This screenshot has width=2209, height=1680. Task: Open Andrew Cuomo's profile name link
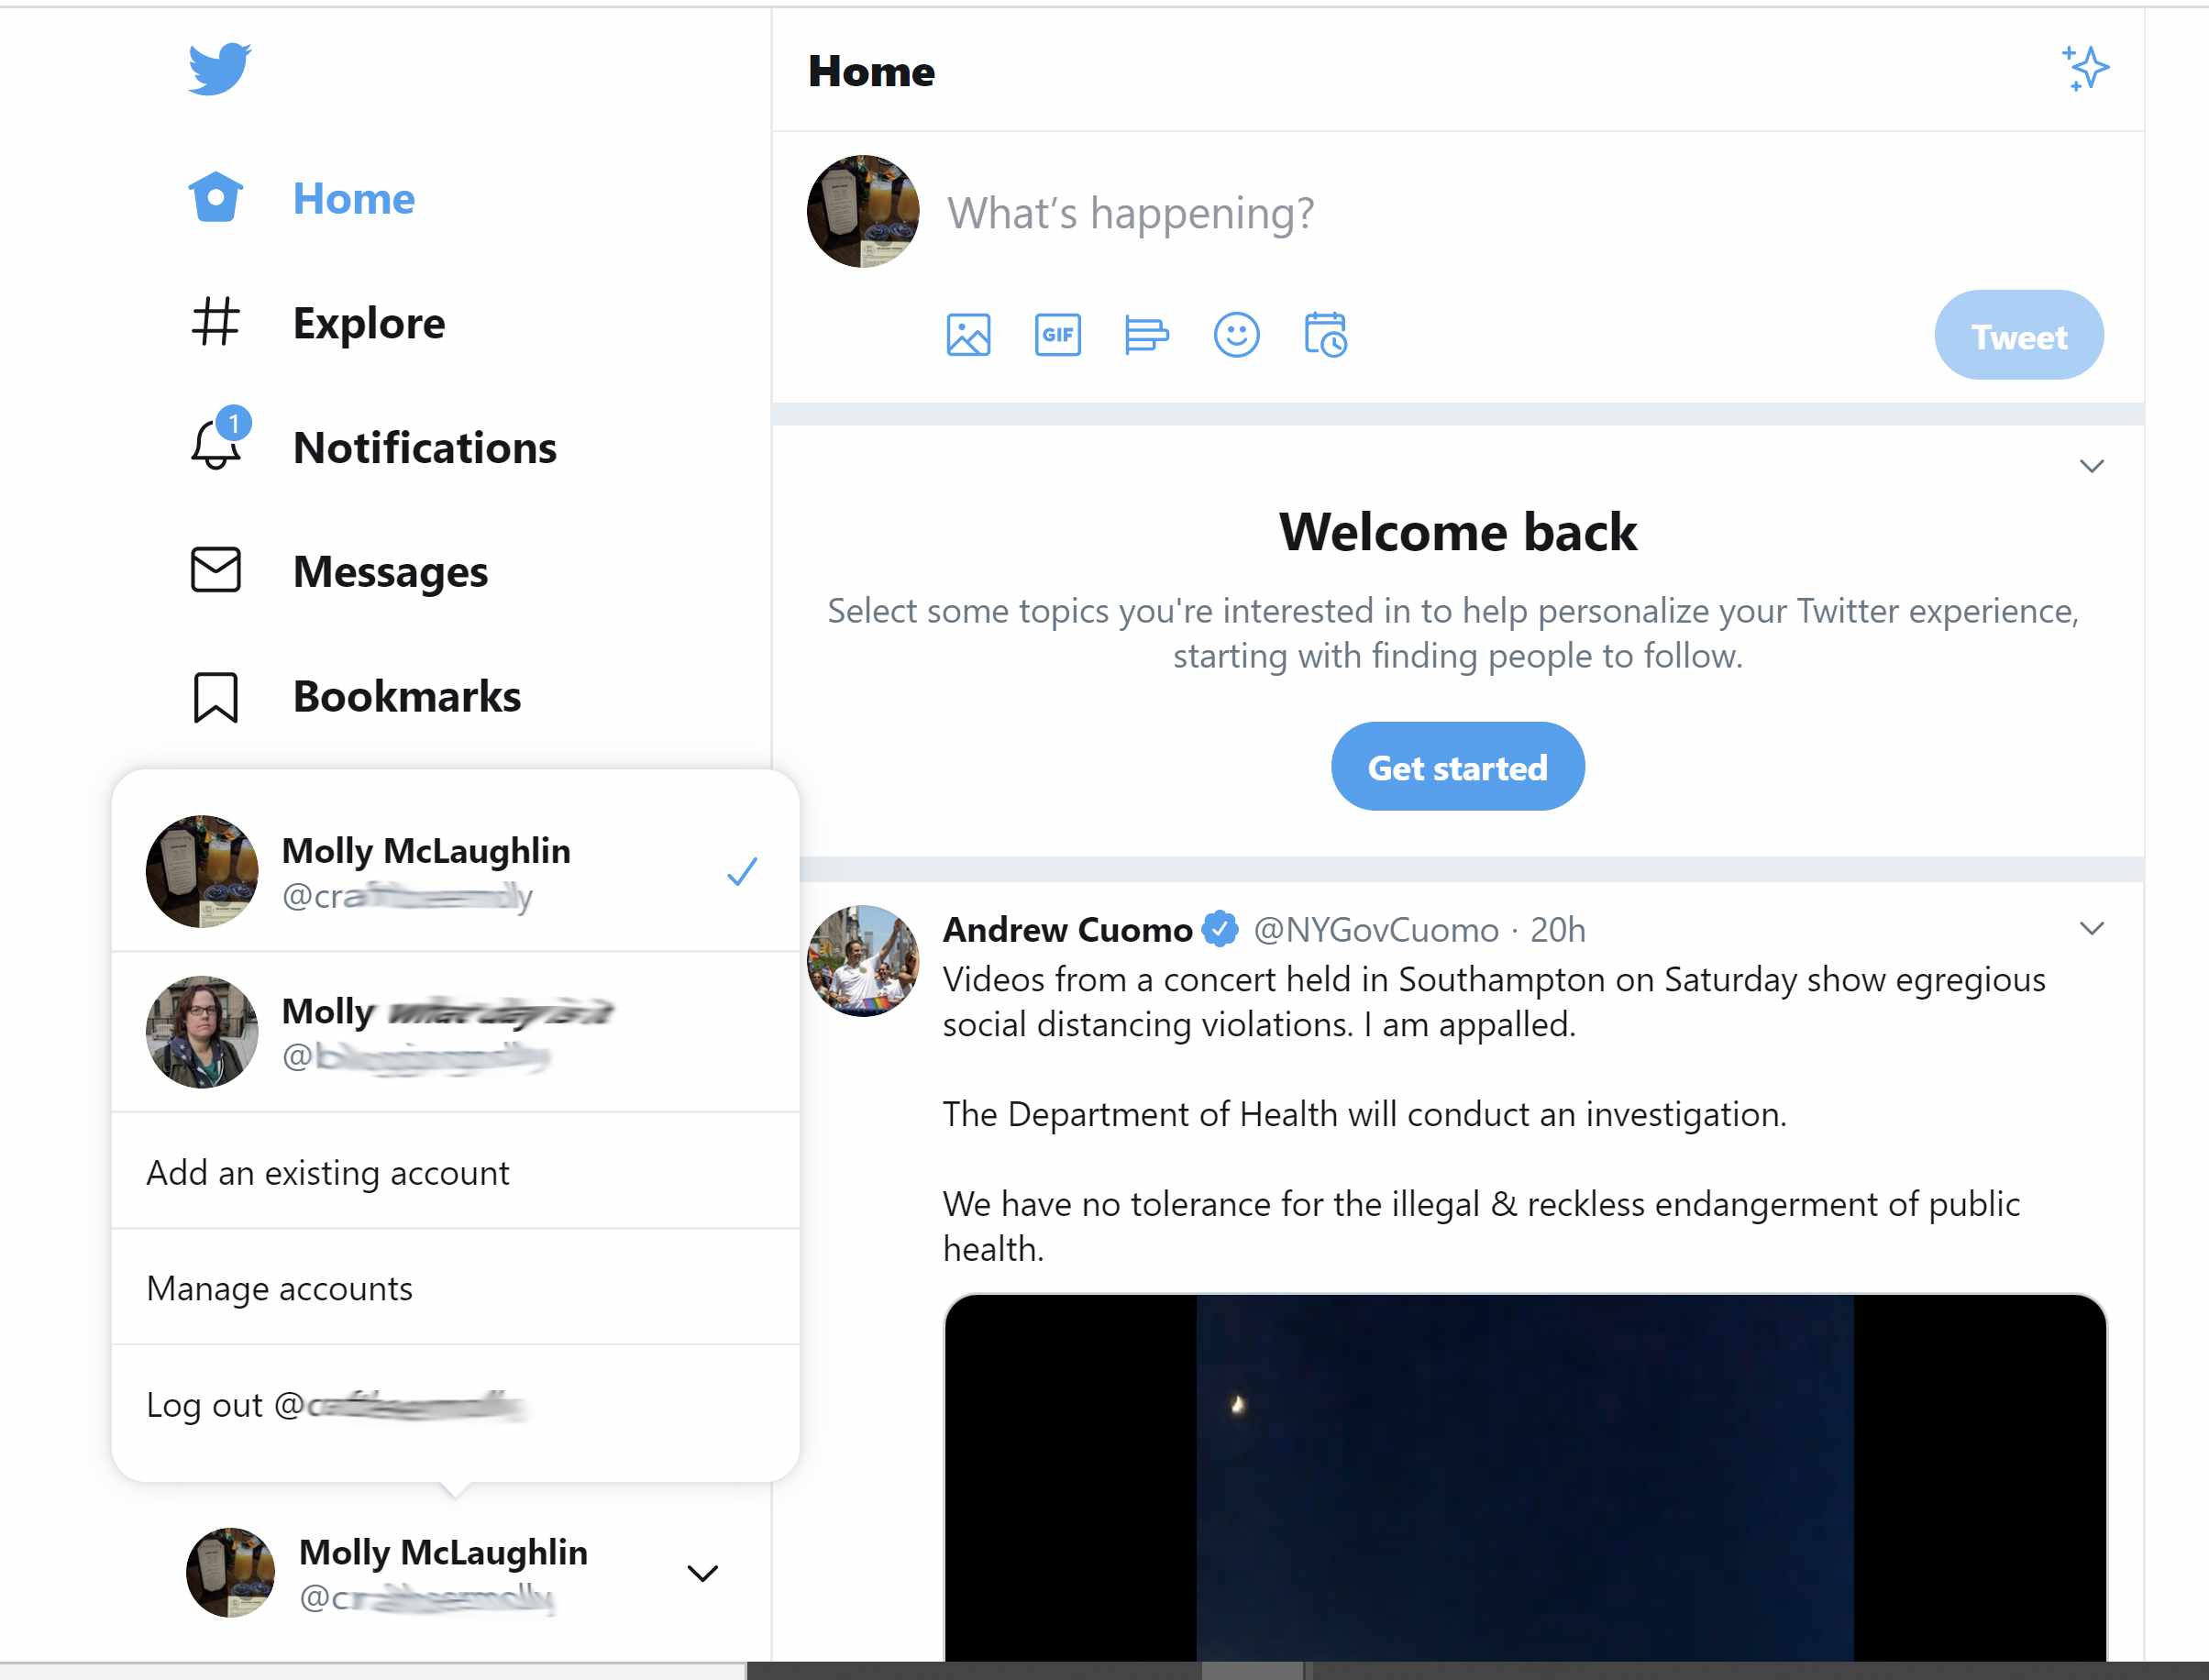(1067, 930)
